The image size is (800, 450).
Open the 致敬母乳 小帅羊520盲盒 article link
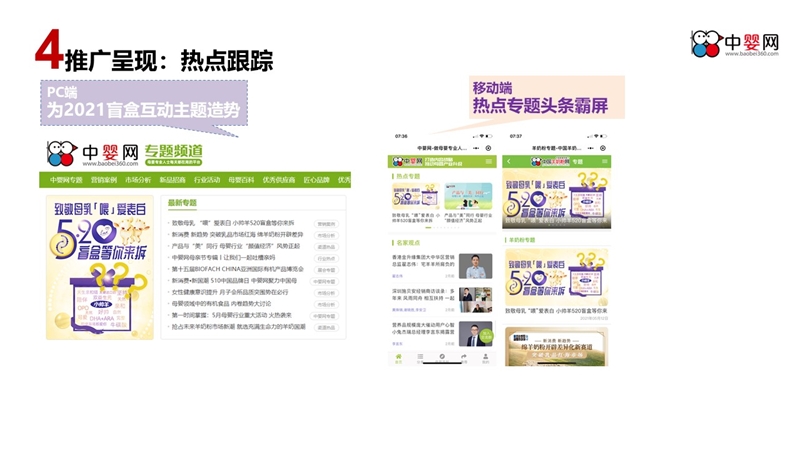232,223
